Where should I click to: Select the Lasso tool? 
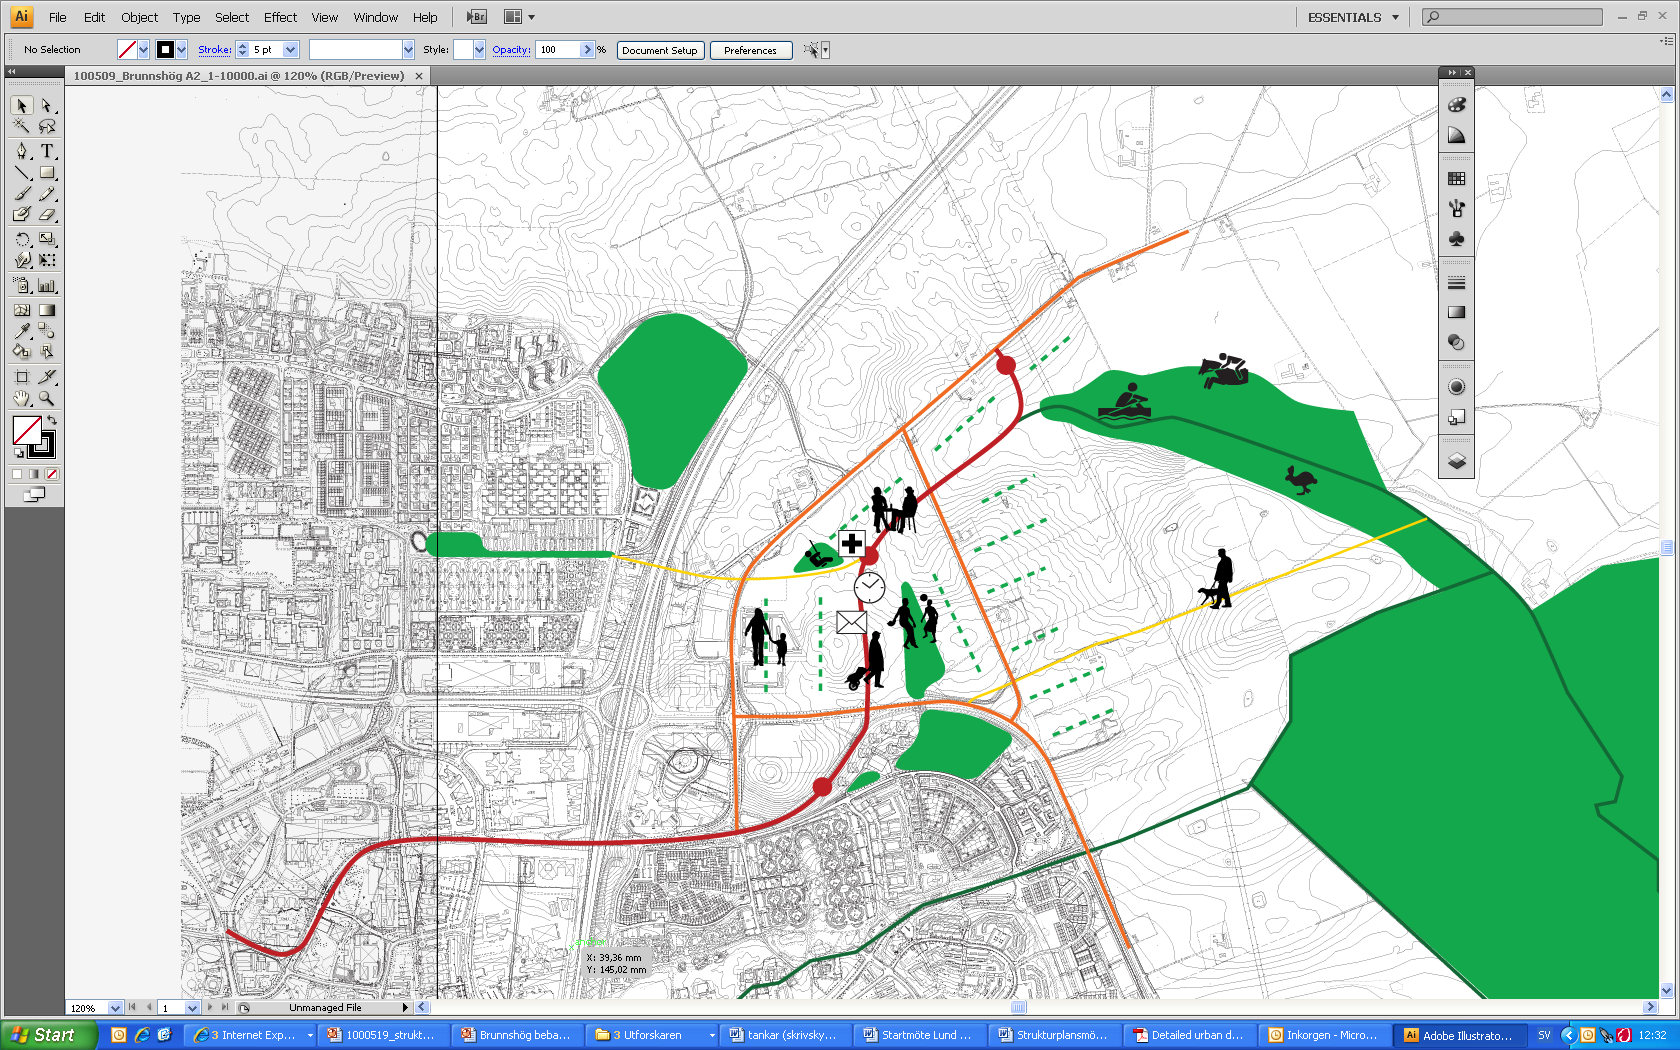point(46,126)
